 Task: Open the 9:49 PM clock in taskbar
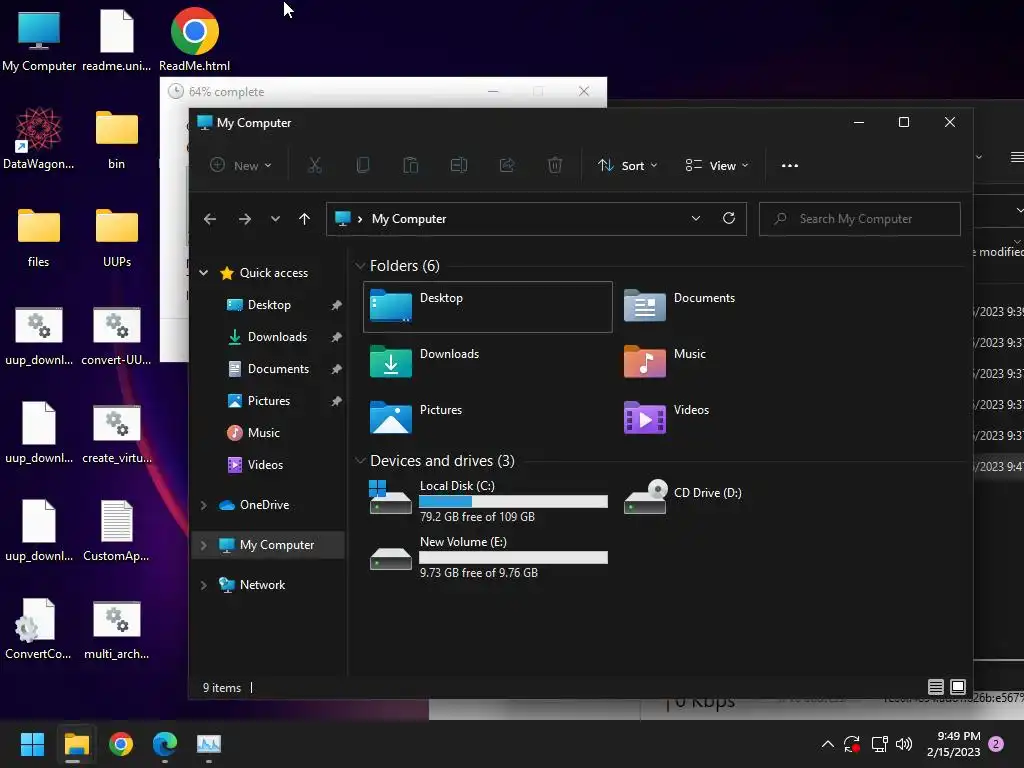pyautogui.click(x=953, y=744)
